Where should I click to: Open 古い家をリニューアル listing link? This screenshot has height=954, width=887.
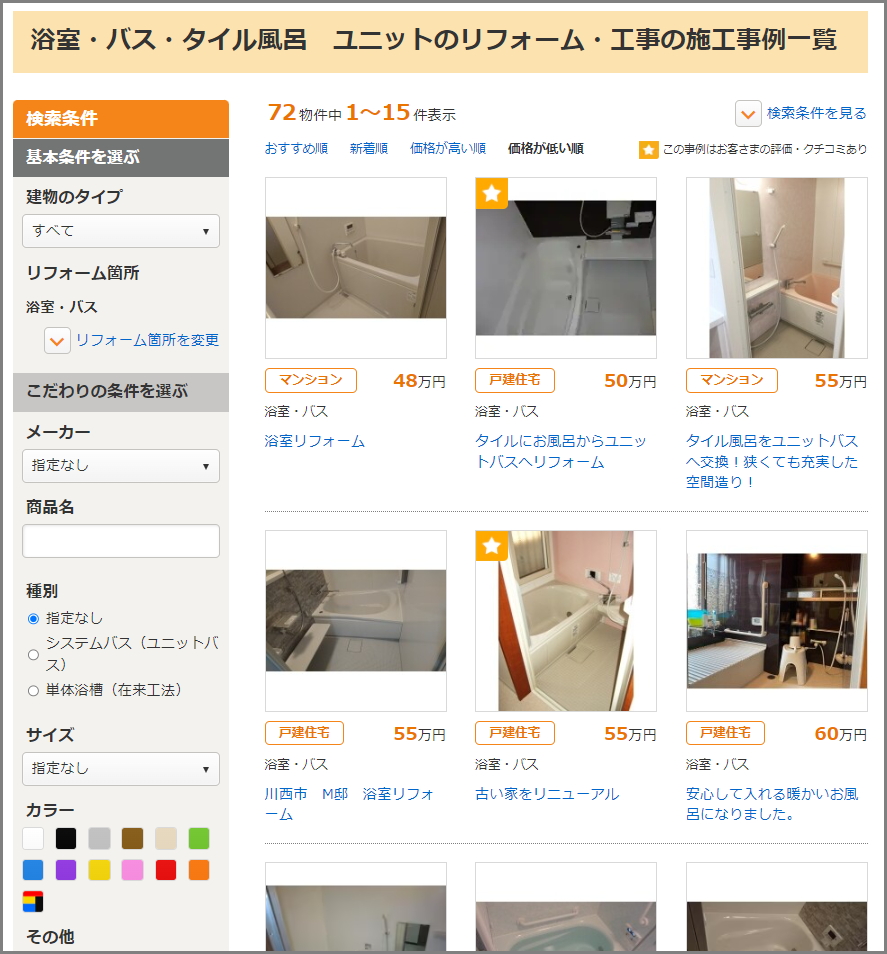tap(547, 794)
